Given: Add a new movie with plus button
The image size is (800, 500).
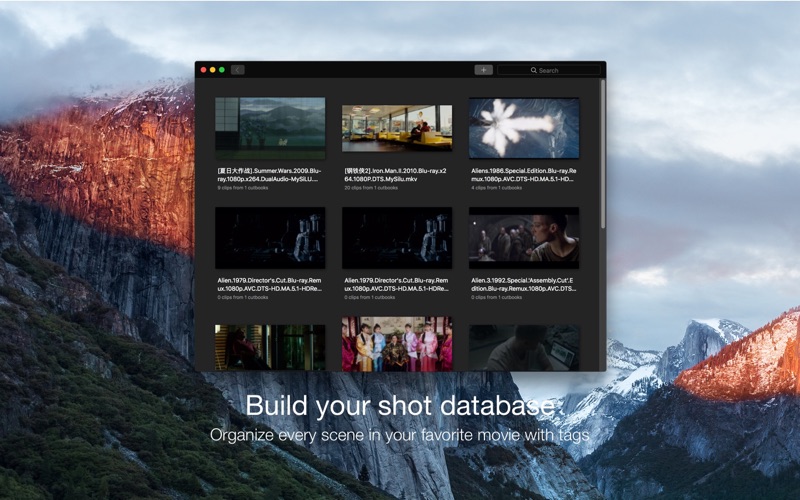Looking at the screenshot, I should pyautogui.click(x=483, y=70).
